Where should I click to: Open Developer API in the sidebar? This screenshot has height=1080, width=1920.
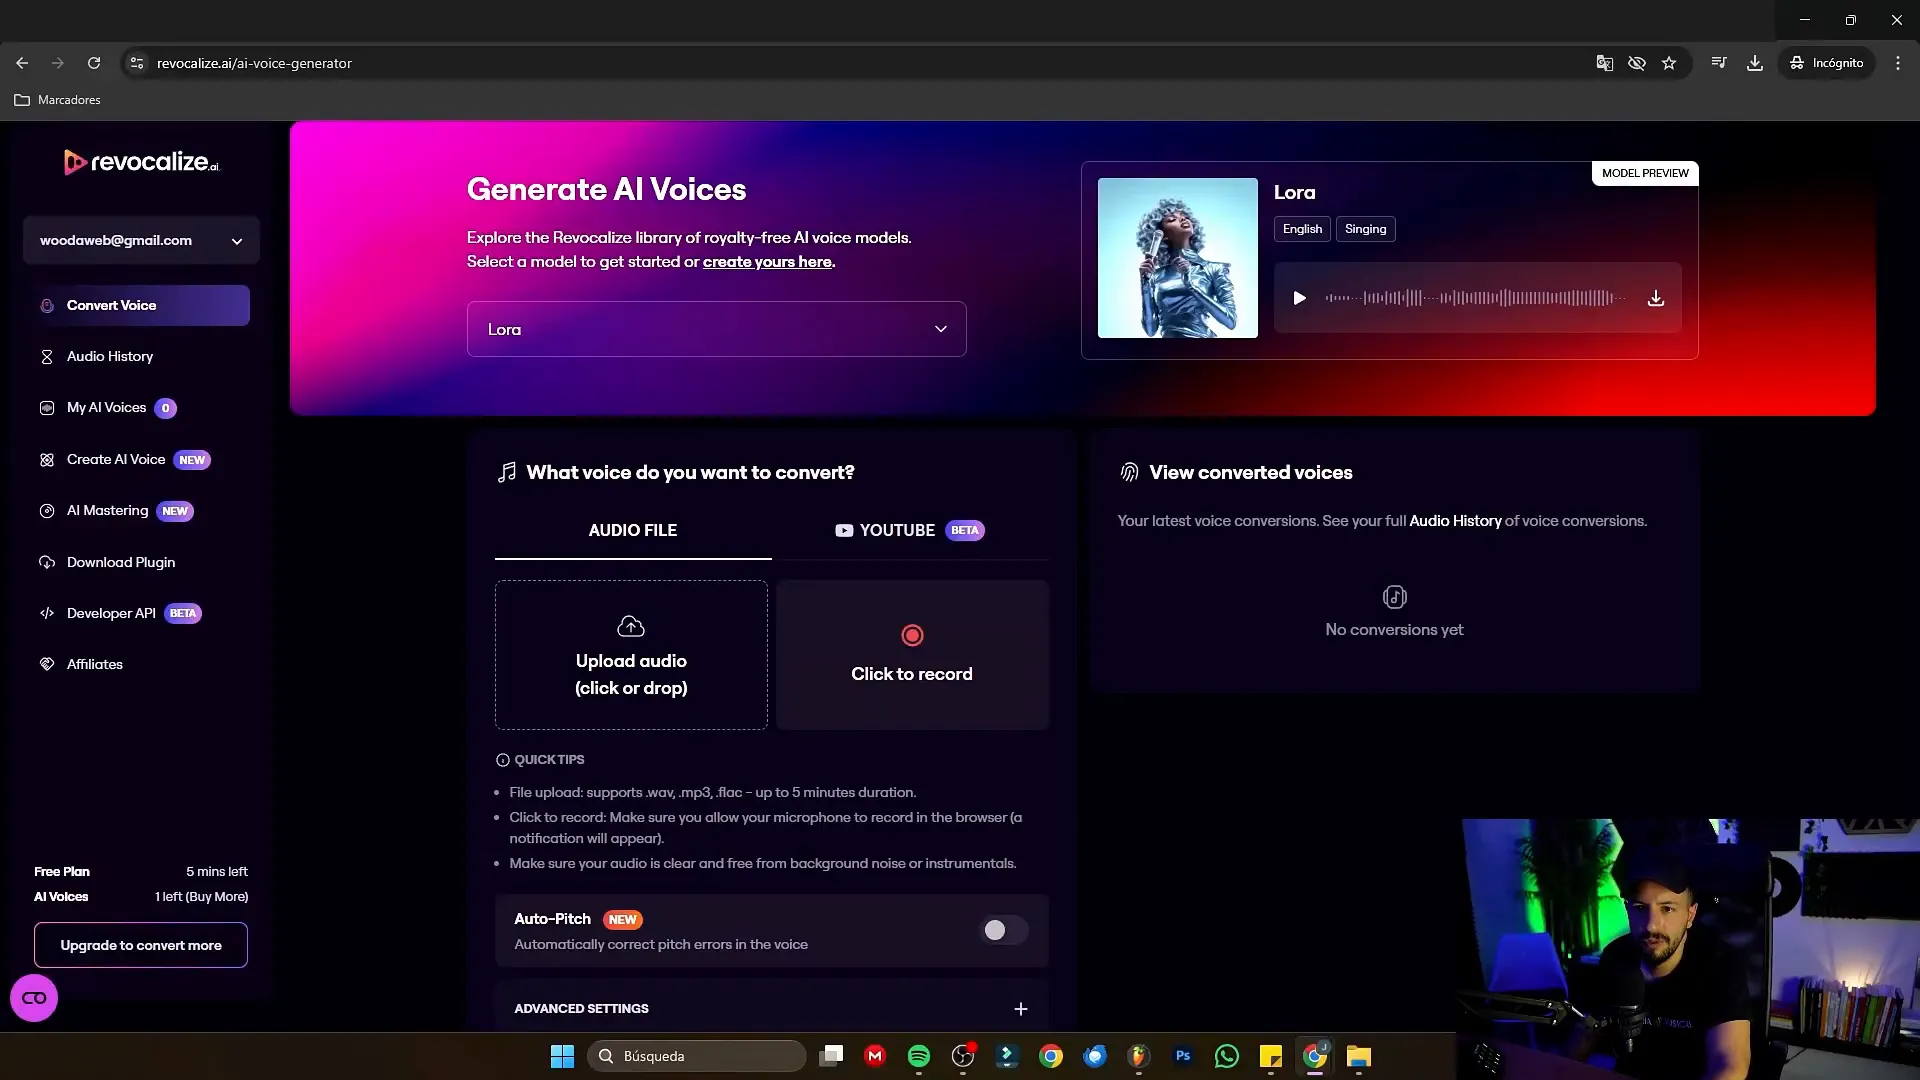tap(111, 613)
